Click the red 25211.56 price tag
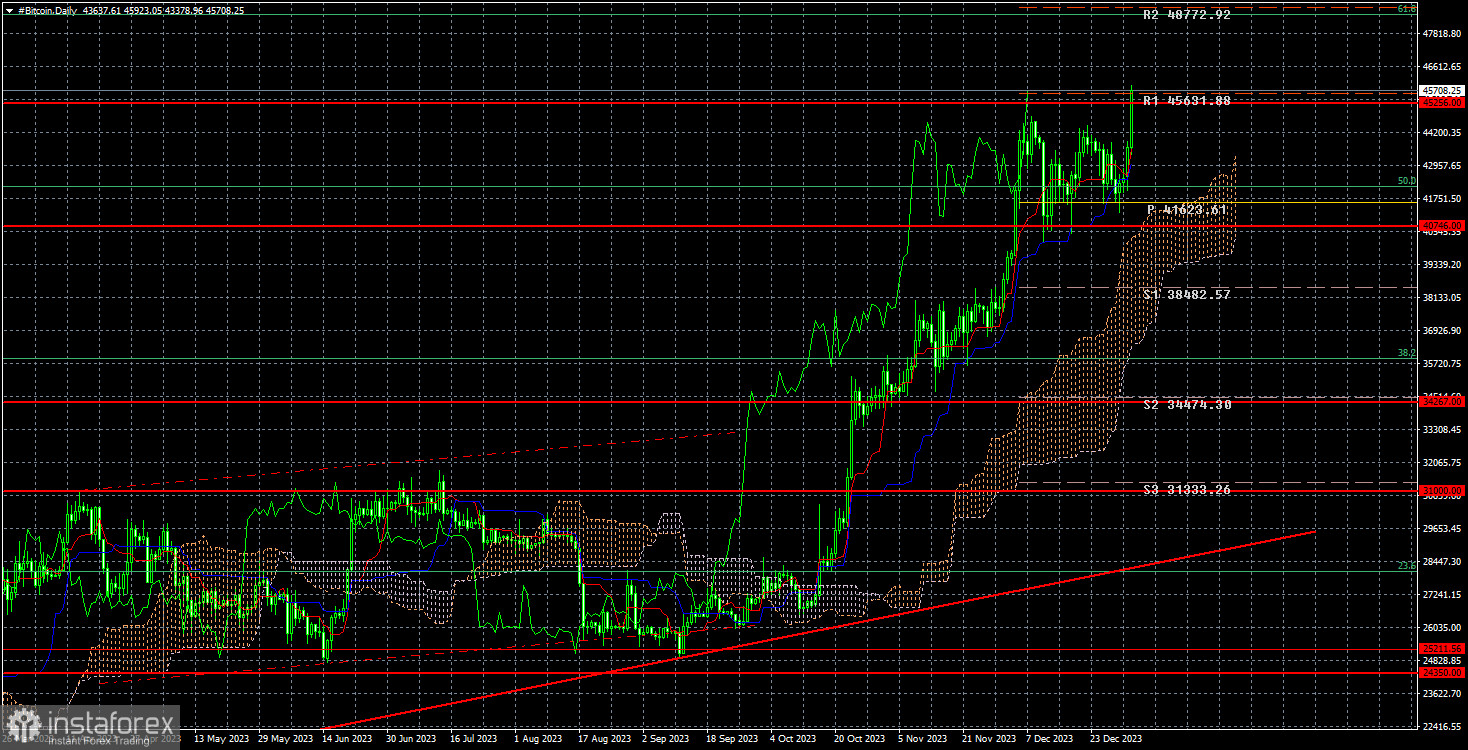The height and width of the screenshot is (750, 1468). (x=1442, y=649)
